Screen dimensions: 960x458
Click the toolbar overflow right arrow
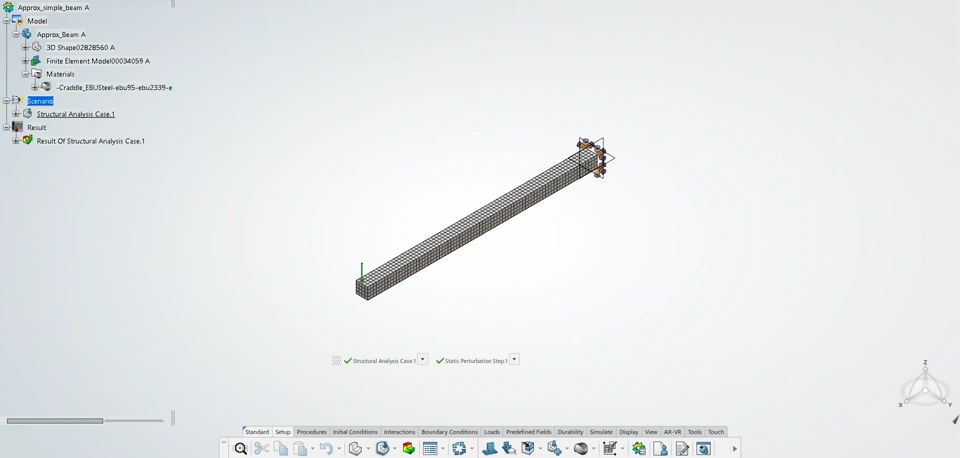[735, 449]
